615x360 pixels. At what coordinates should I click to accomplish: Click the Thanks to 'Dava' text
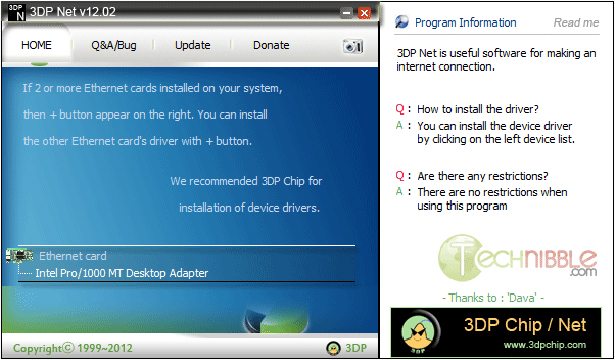(493, 298)
